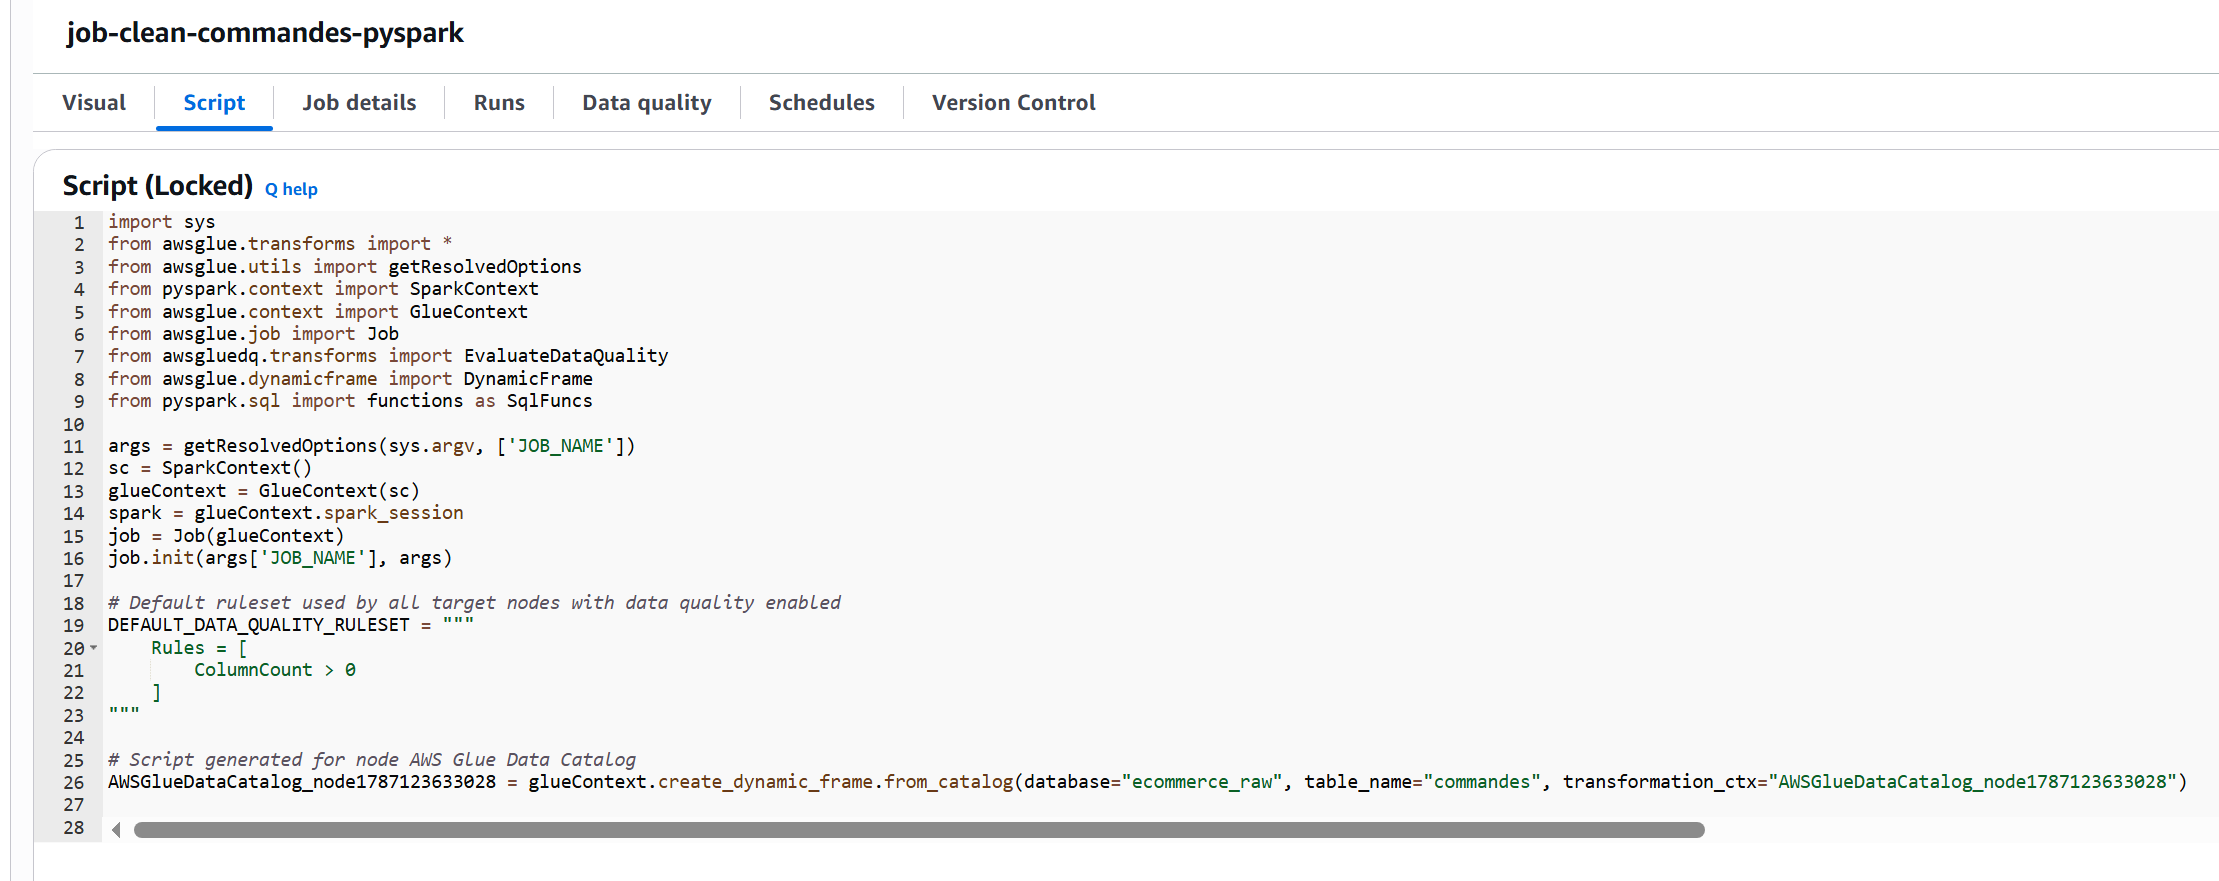The width and height of the screenshot is (2219, 881).
Task: Click 'Job(glueContext)' on line 15
Action: [x=259, y=536]
